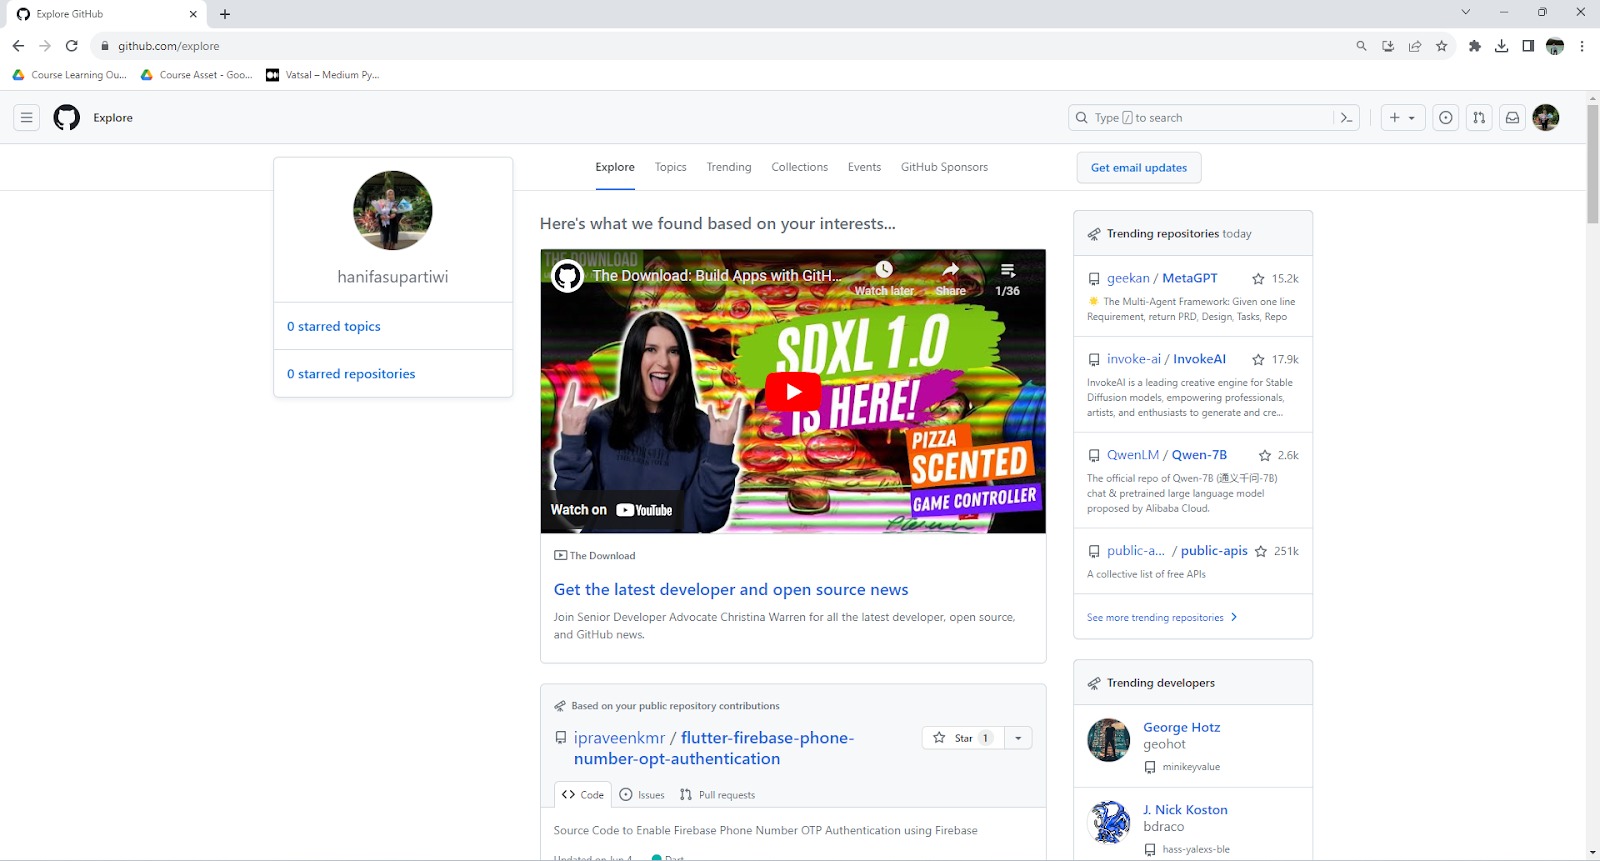Select the Code tab of flutter-firebase repo

pyautogui.click(x=583, y=795)
